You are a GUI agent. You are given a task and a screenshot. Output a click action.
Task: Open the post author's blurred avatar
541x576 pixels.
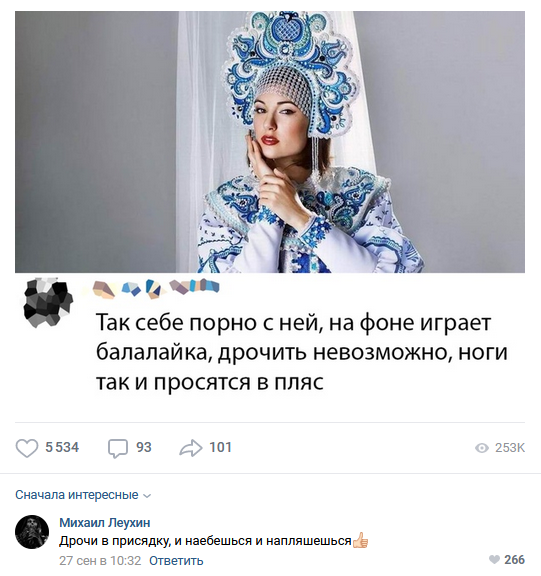48,303
